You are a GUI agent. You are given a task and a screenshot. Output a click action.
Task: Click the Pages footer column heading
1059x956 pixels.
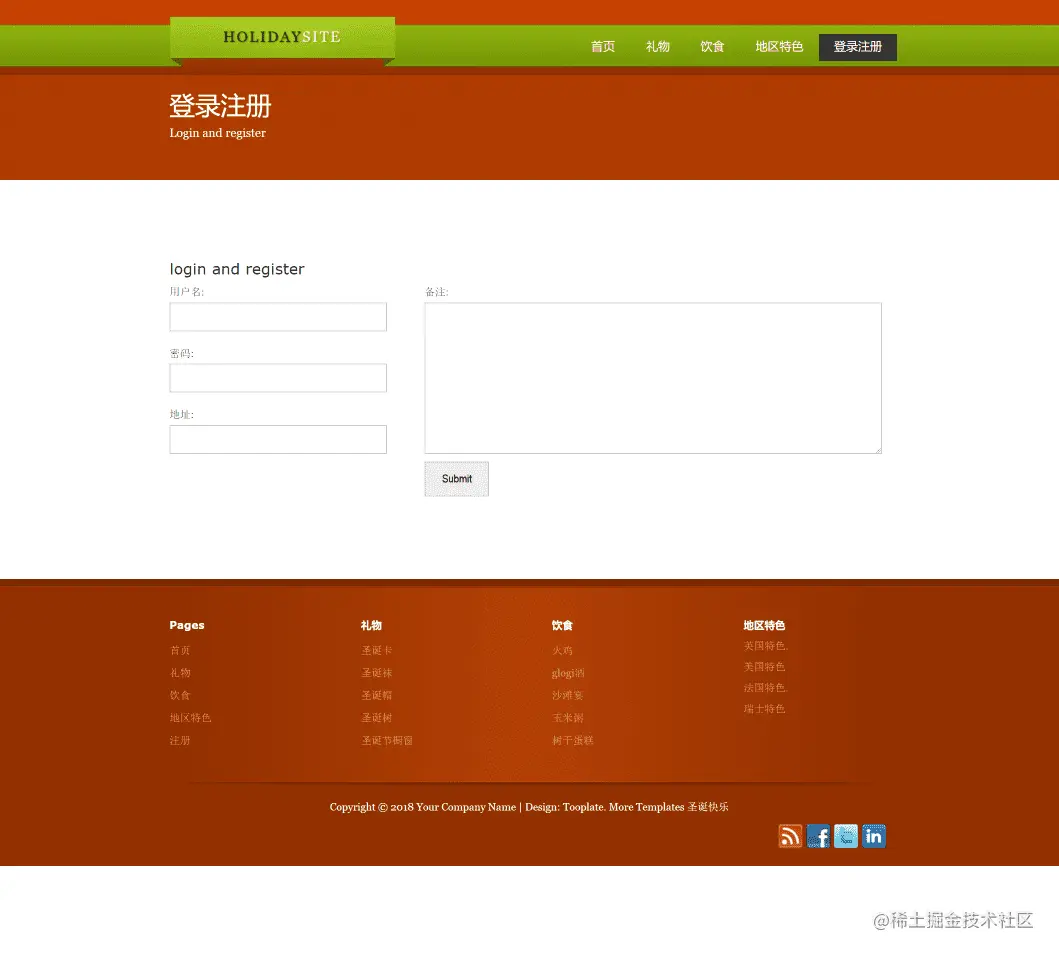(187, 626)
